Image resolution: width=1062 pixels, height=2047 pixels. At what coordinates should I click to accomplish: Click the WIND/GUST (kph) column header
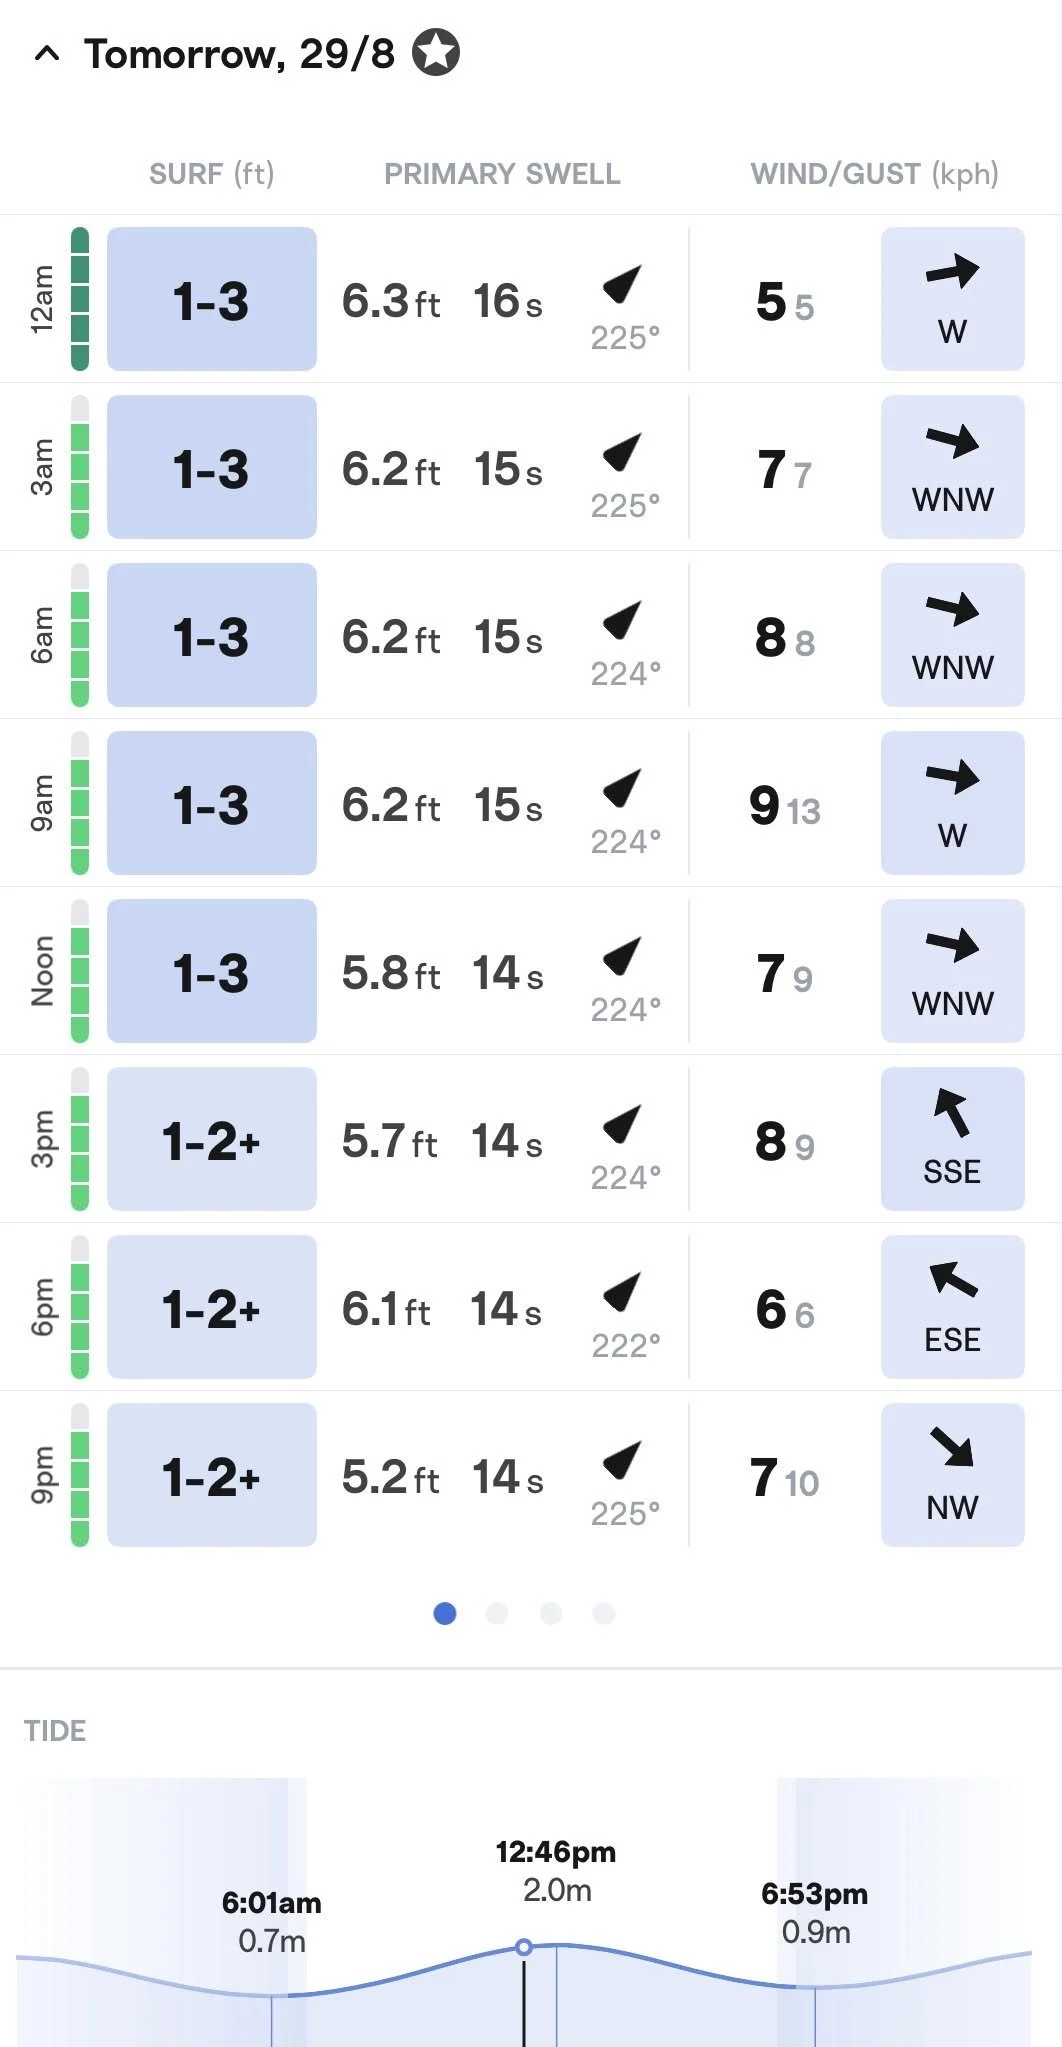coord(875,174)
